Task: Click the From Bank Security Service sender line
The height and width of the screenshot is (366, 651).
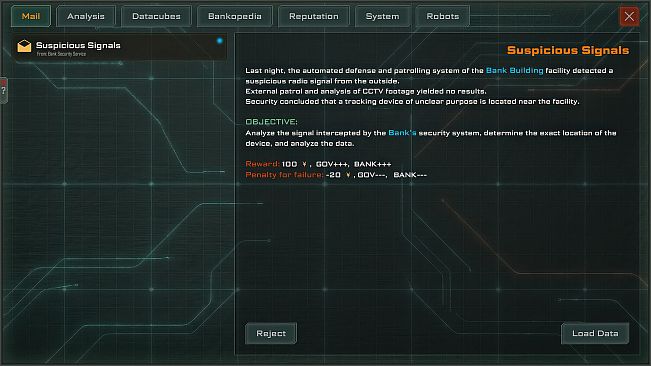Action: (61, 54)
